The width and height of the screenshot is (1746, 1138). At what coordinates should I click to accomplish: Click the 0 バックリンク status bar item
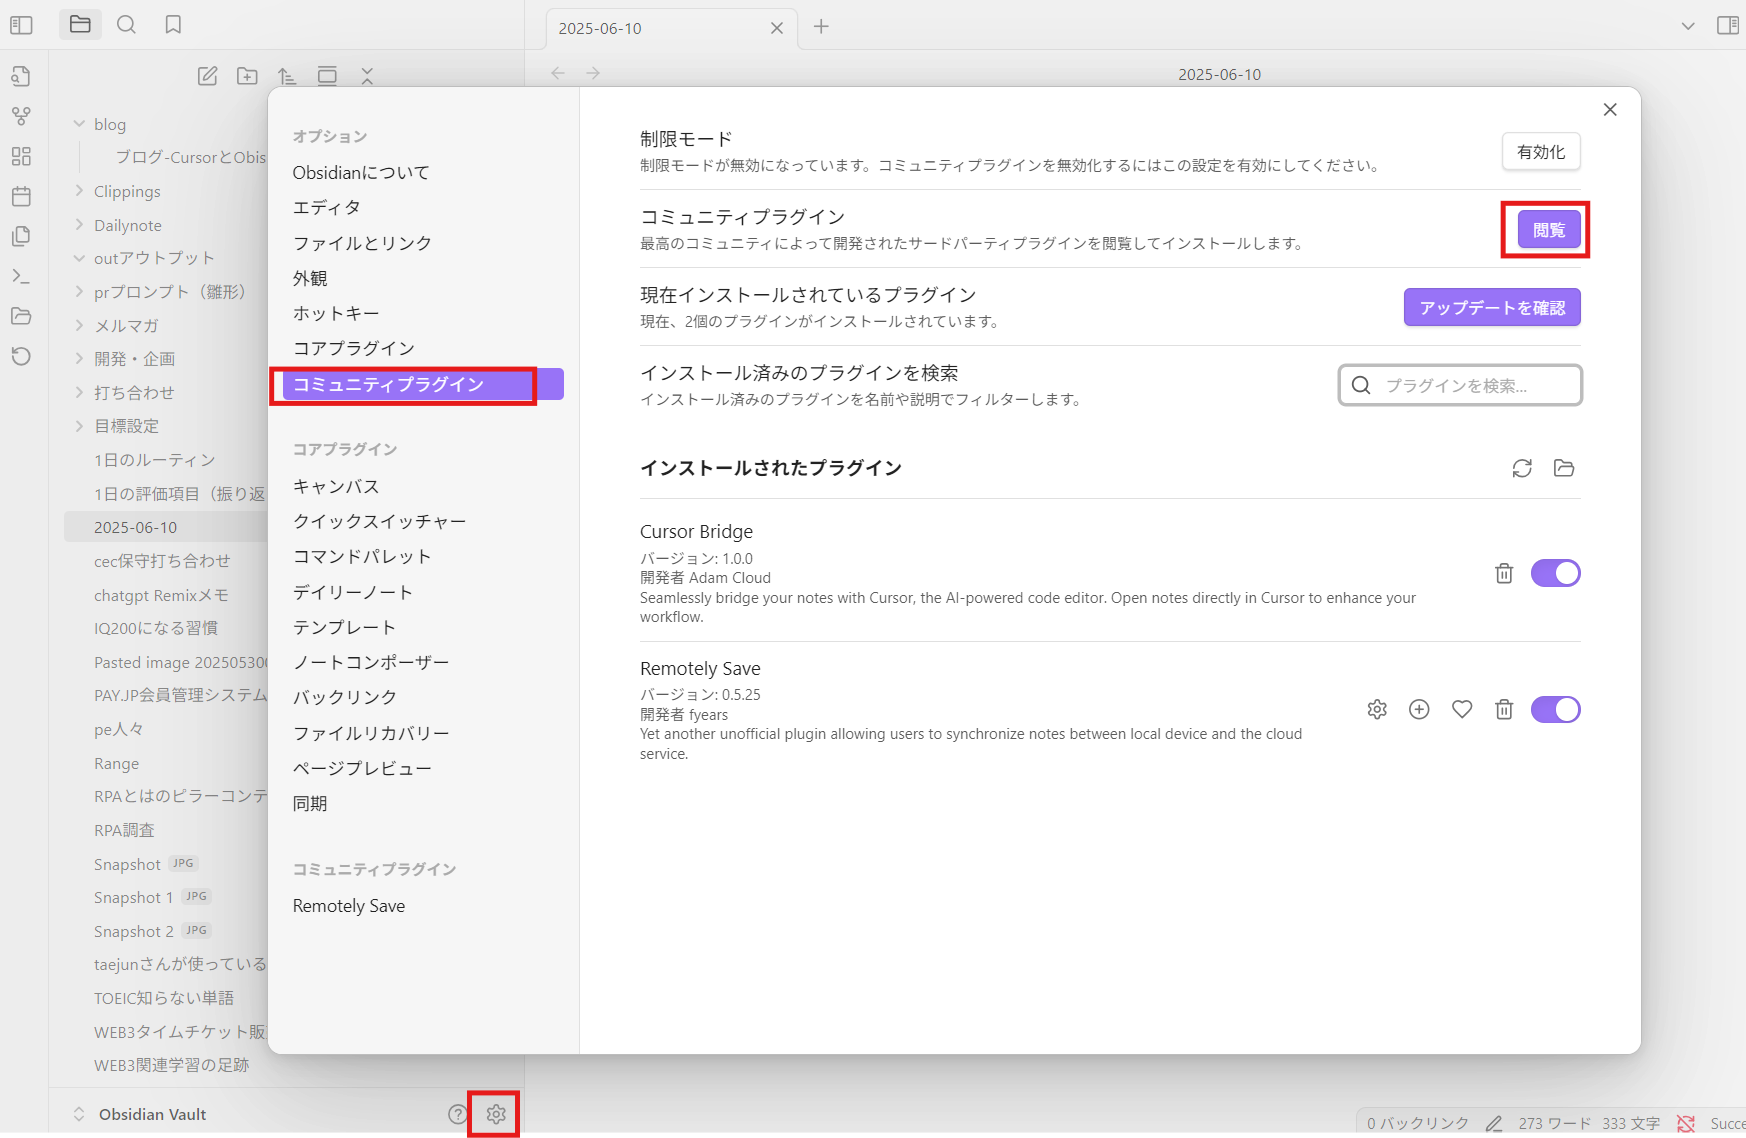1417,1123
